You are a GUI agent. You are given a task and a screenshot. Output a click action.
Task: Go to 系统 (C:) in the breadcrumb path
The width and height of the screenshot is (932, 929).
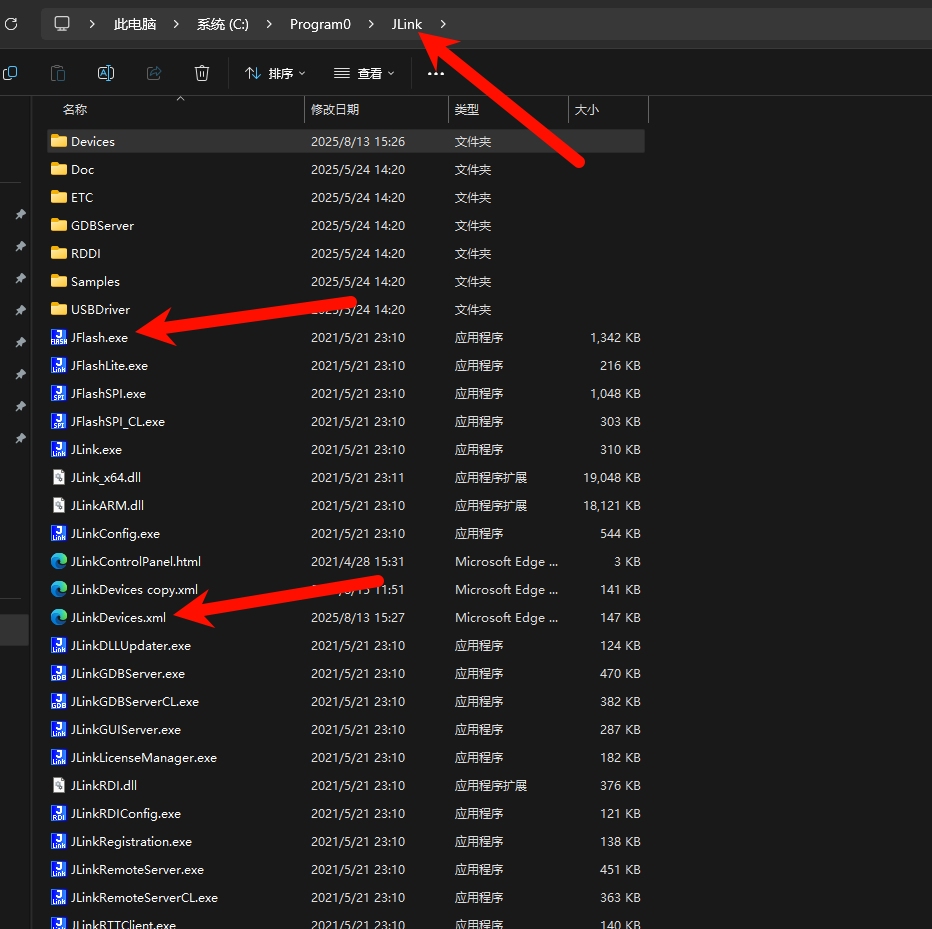[223, 24]
